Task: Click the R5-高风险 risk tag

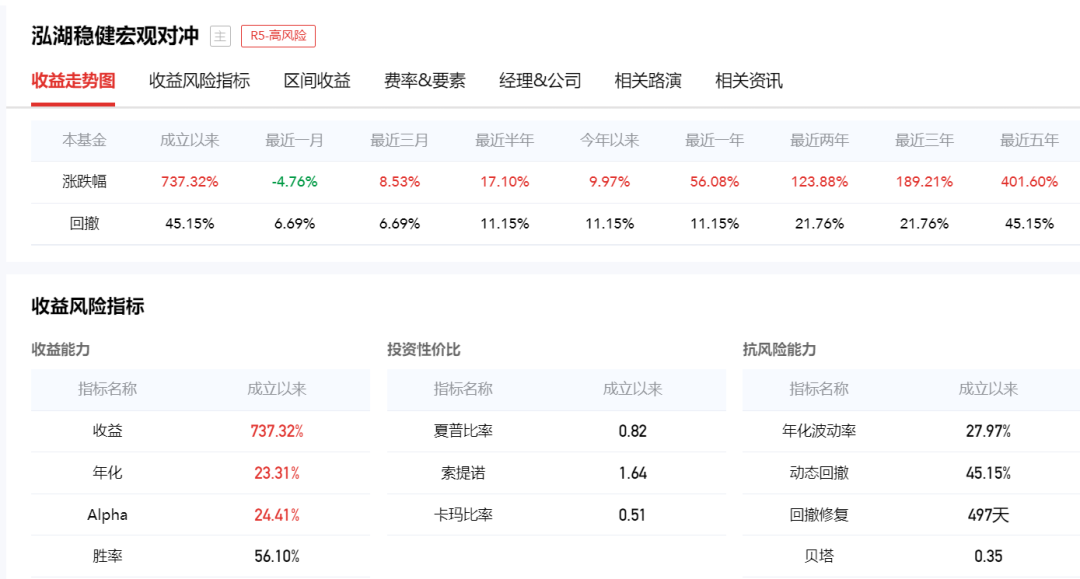Action: [x=278, y=36]
